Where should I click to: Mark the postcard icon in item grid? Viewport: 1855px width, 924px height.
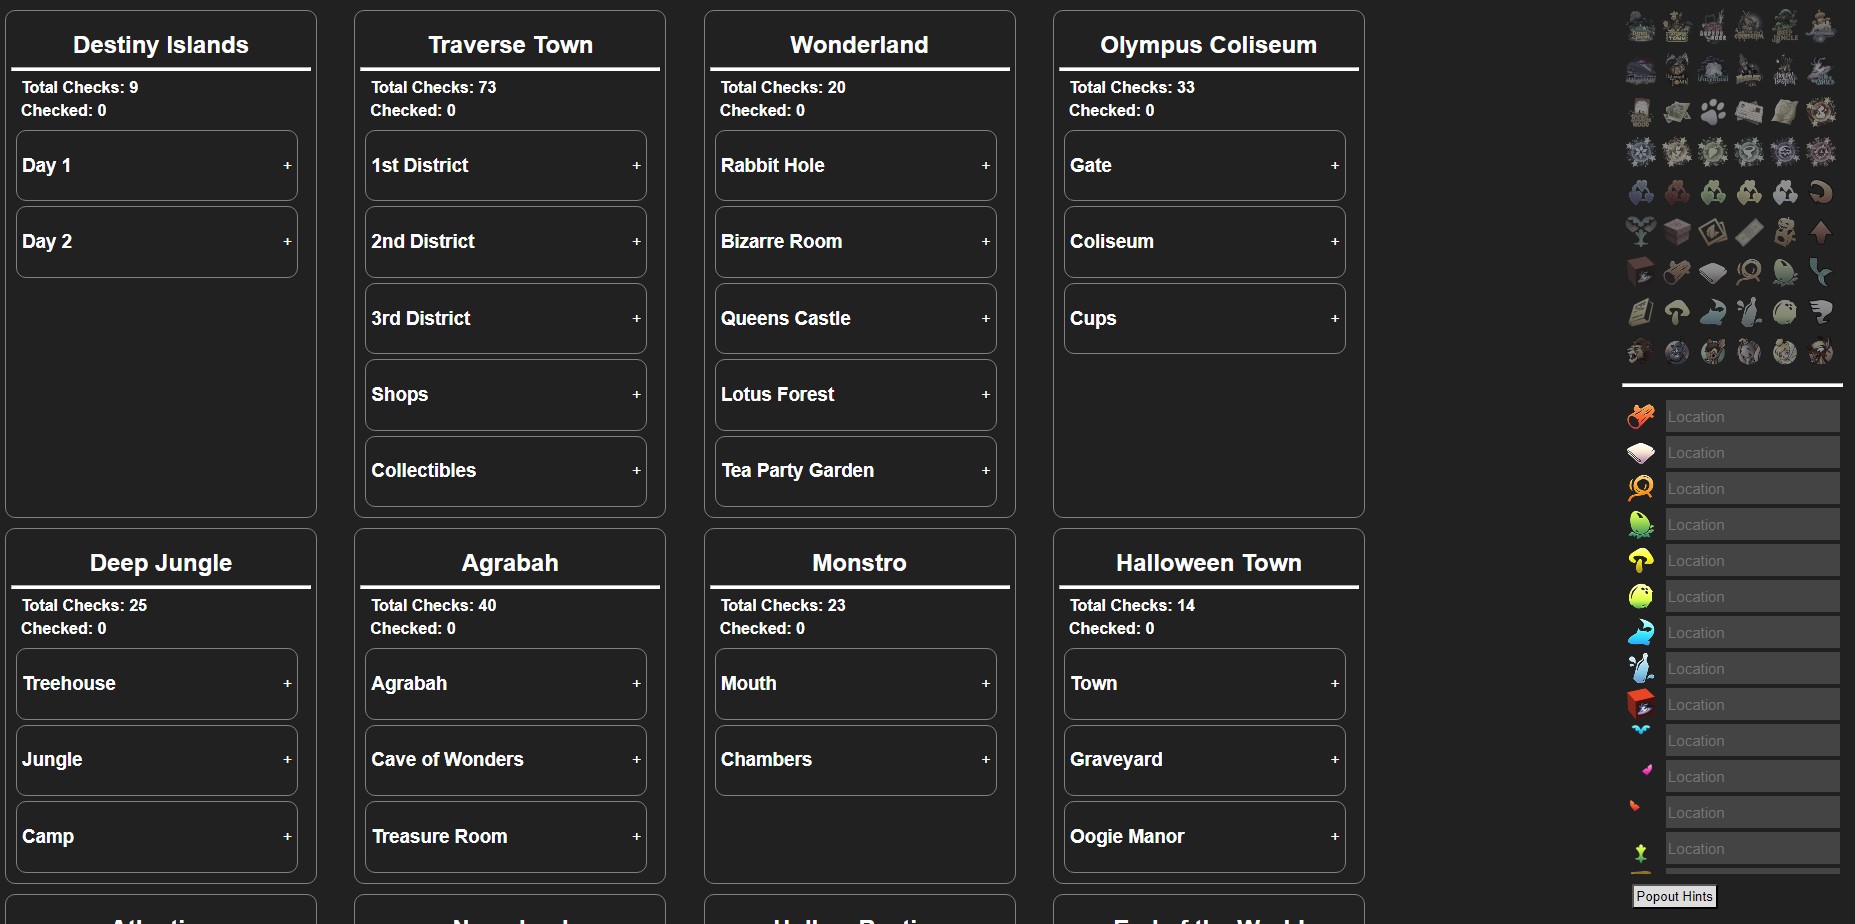1749,111
